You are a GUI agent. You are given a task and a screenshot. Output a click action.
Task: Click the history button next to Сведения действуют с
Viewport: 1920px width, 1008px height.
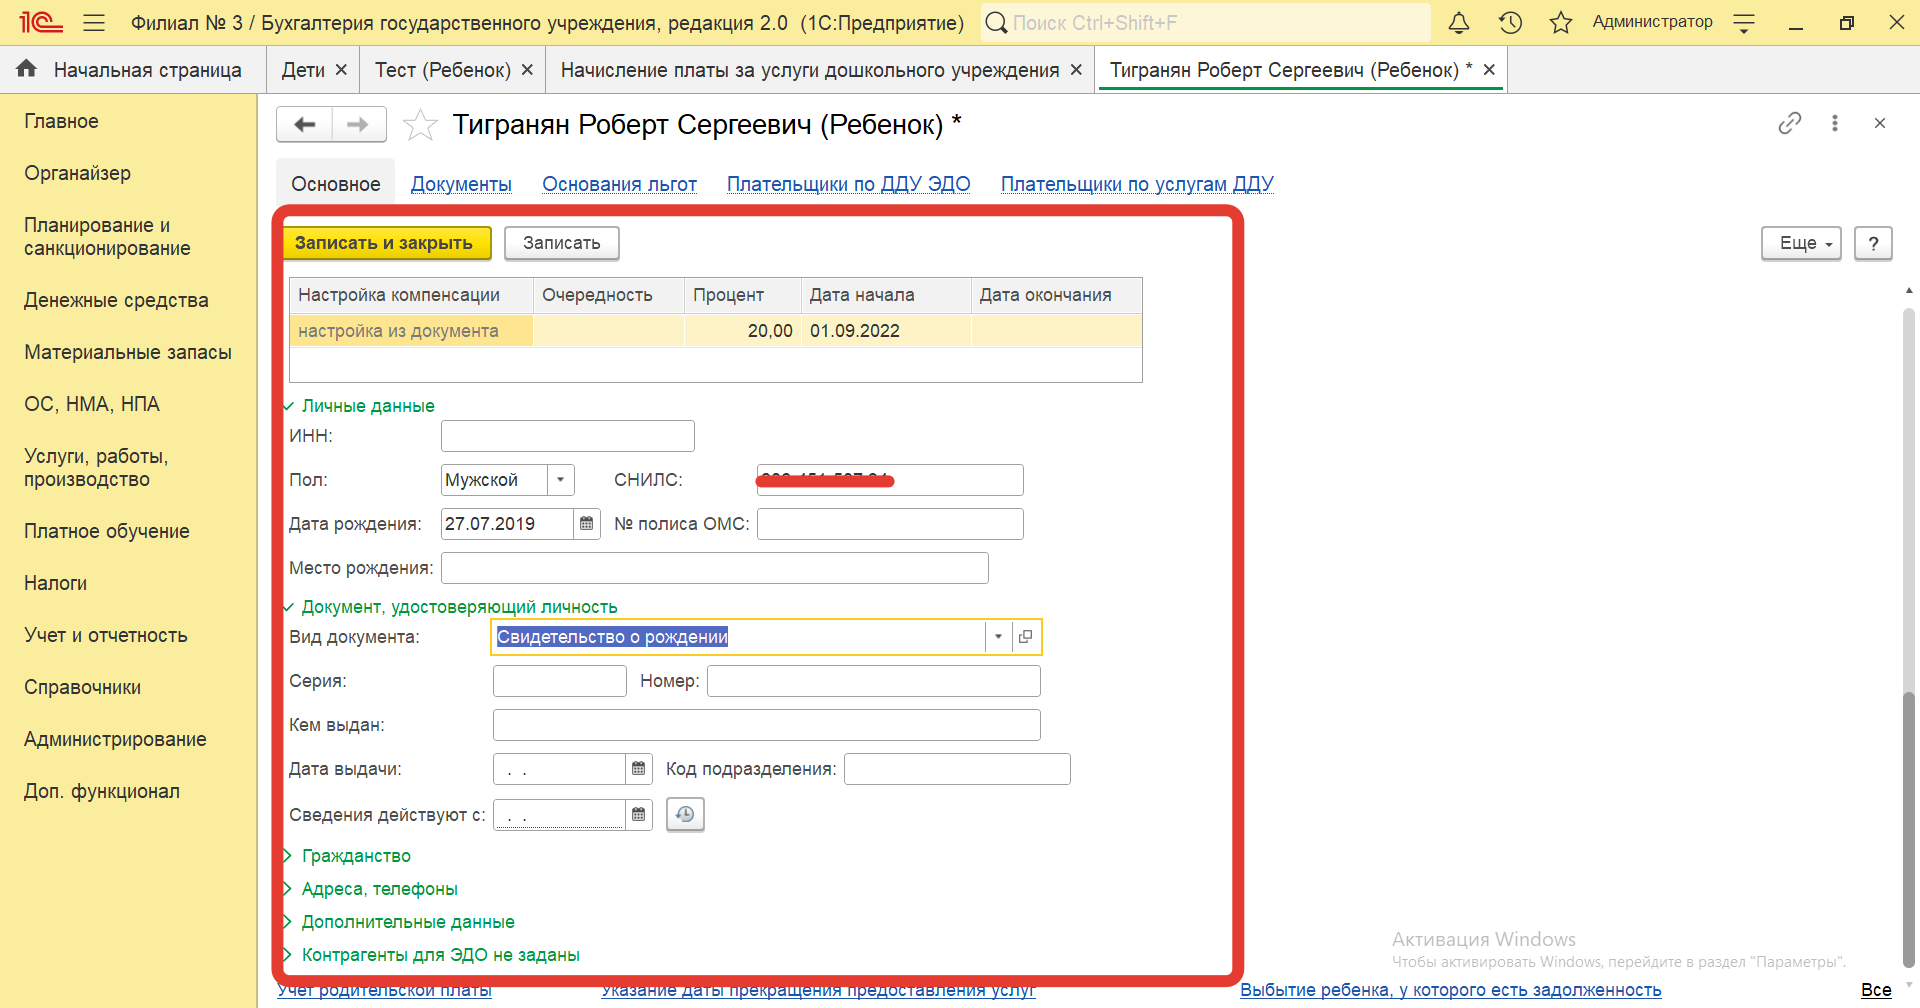pyautogui.click(x=685, y=815)
